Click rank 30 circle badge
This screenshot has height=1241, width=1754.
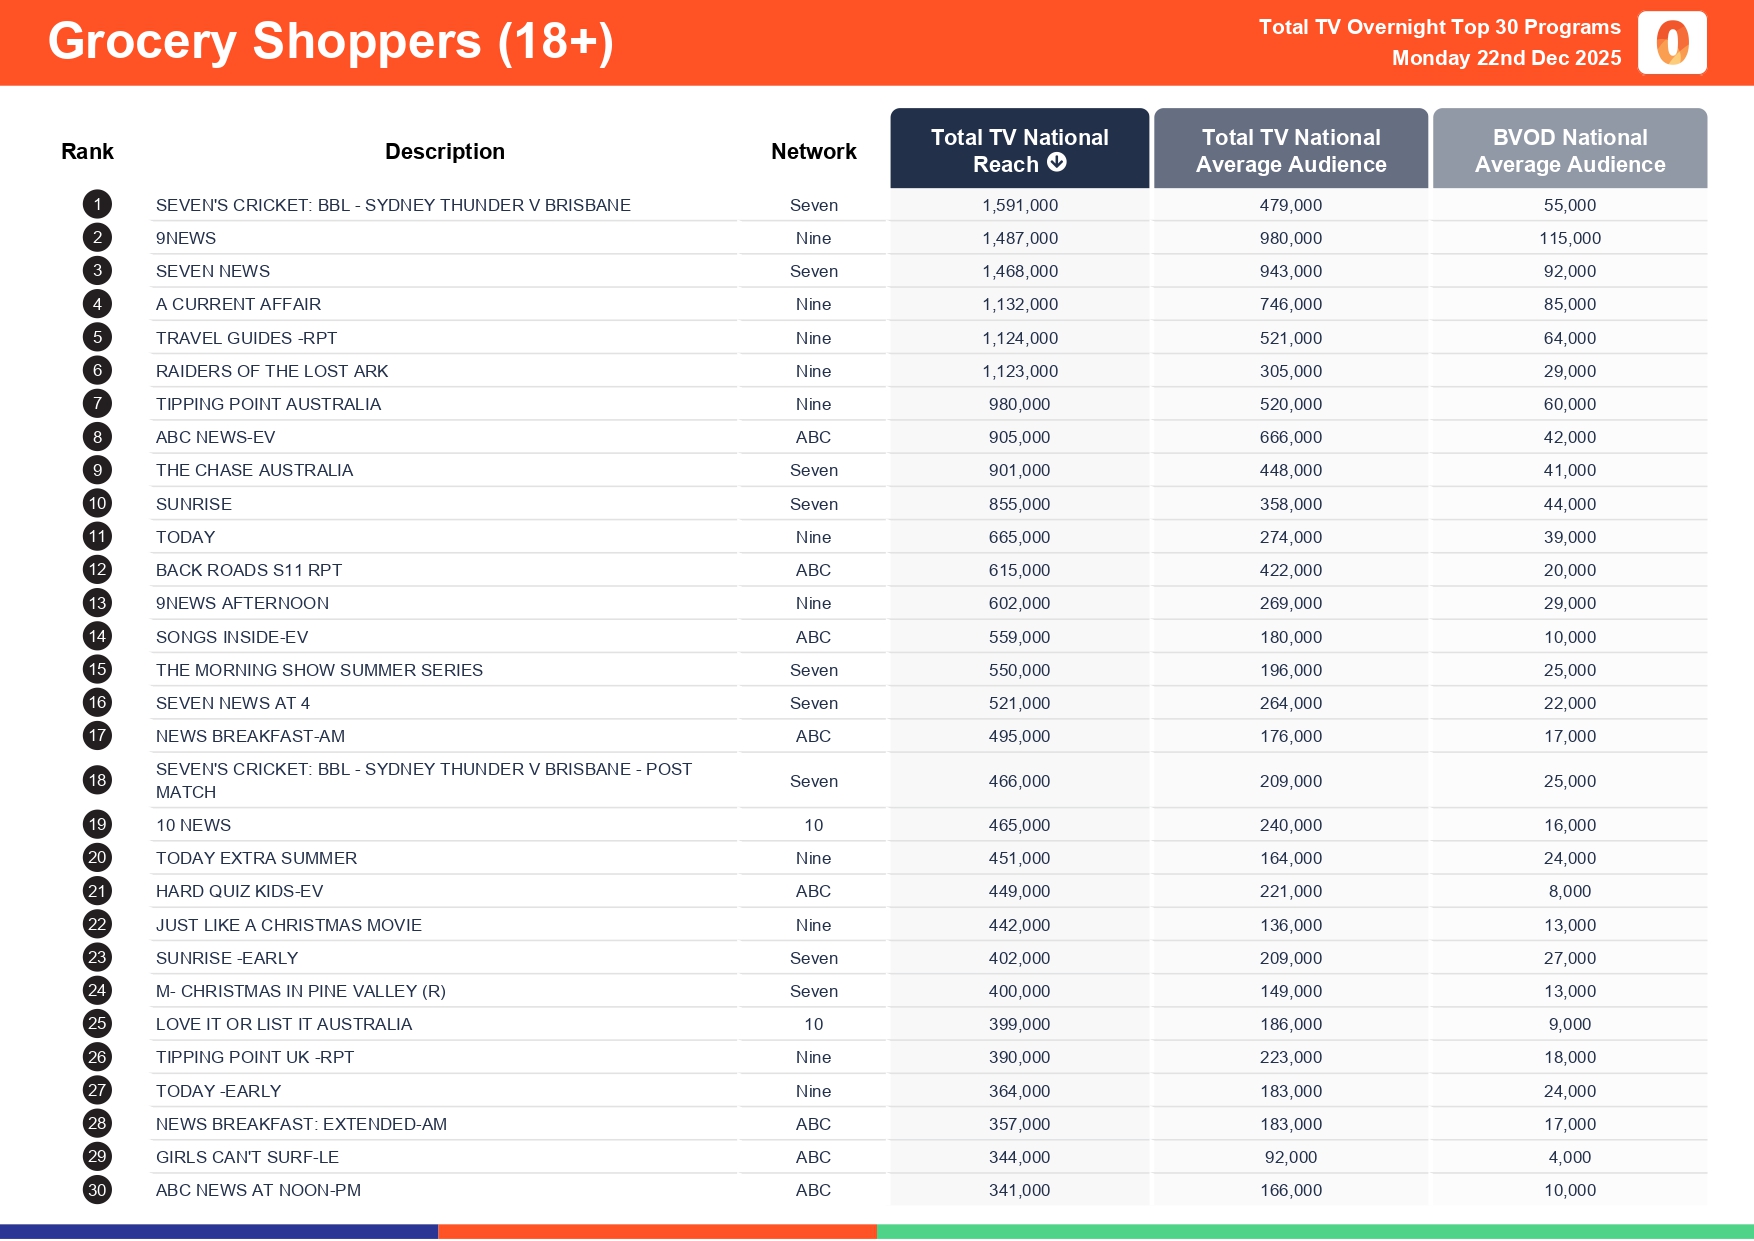click(x=97, y=1190)
